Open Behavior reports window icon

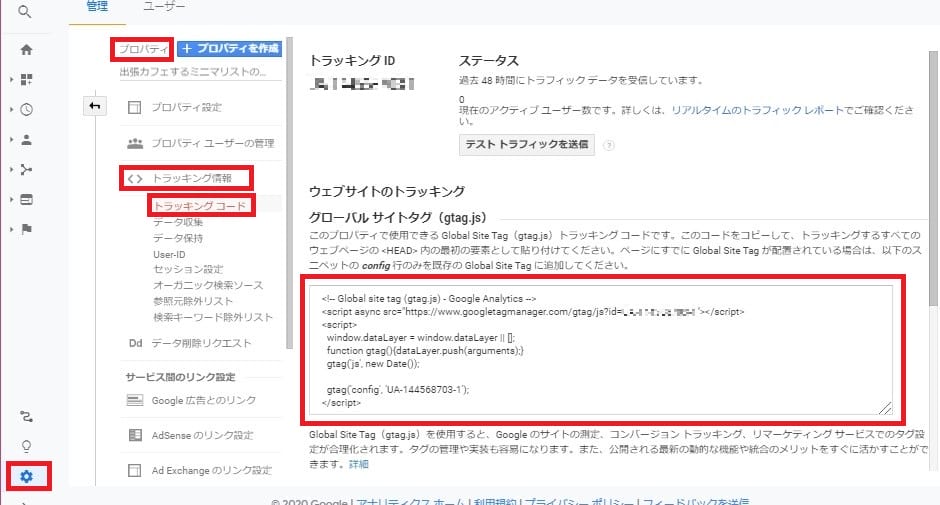tap(26, 200)
